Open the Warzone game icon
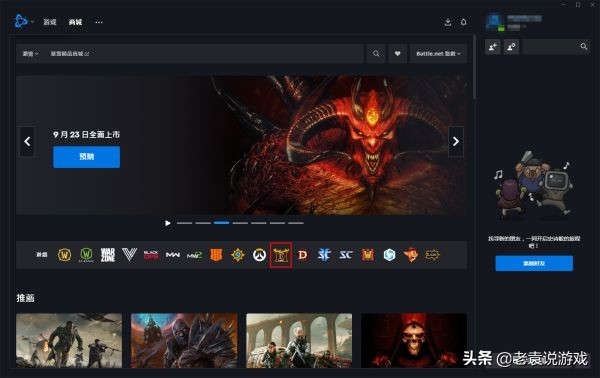 point(108,255)
